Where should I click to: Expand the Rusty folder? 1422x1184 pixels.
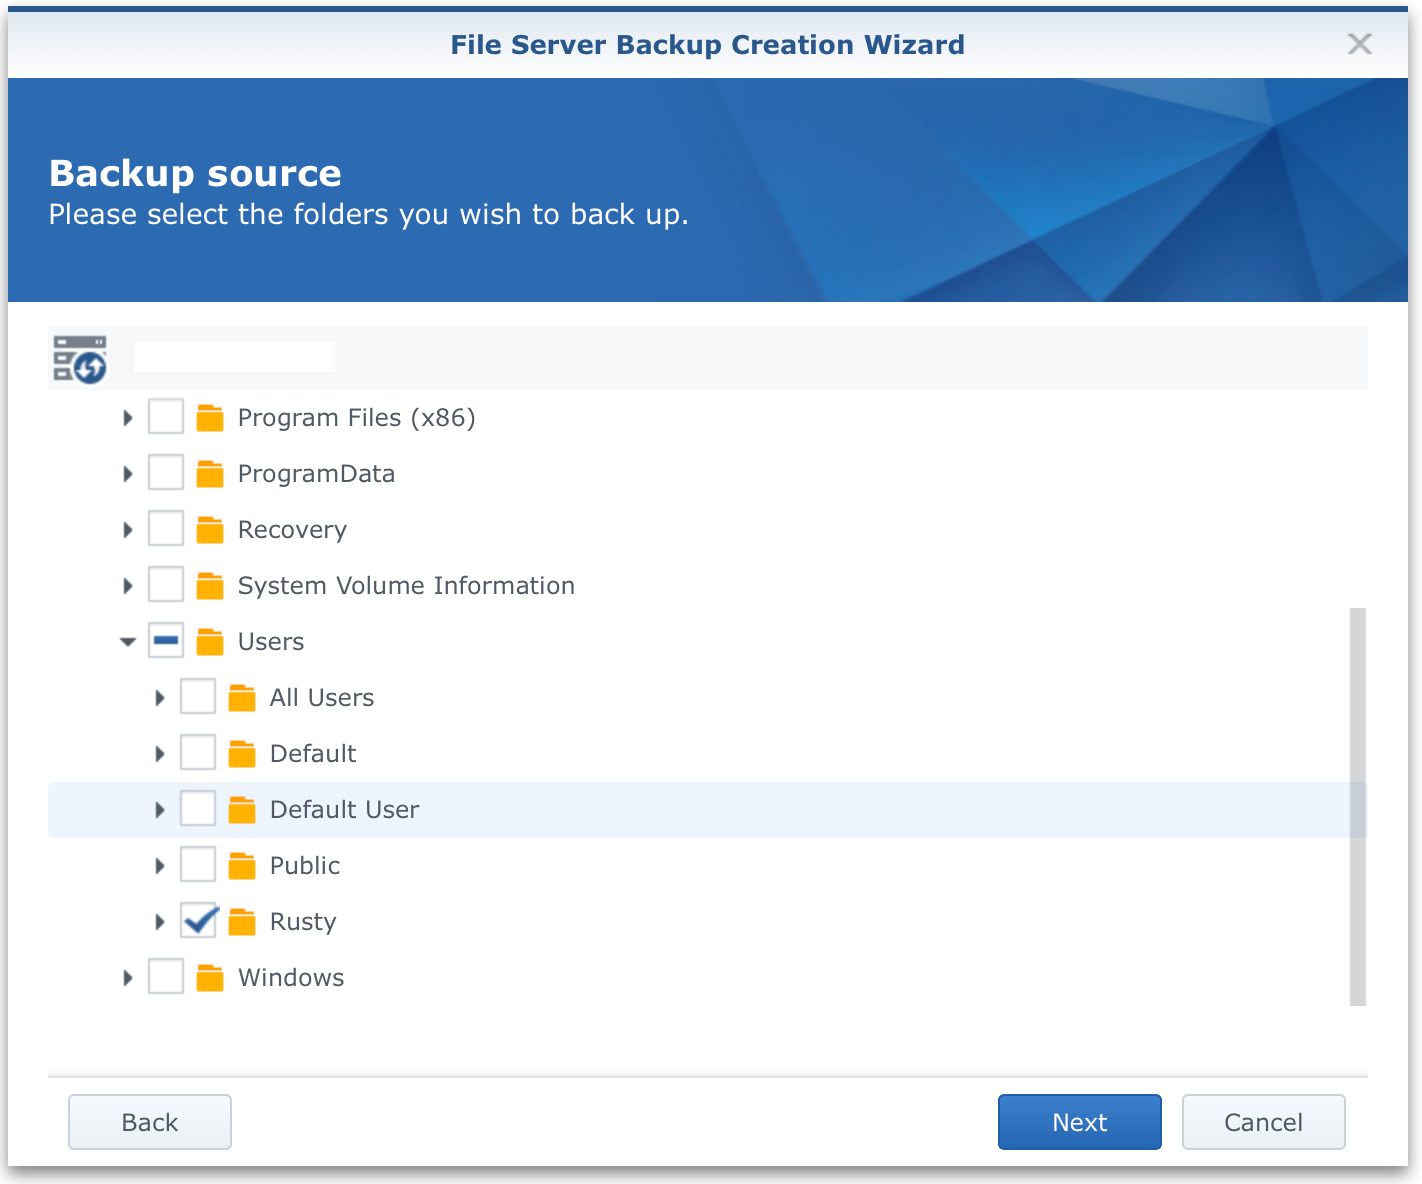pyautogui.click(x=159, y=922)
